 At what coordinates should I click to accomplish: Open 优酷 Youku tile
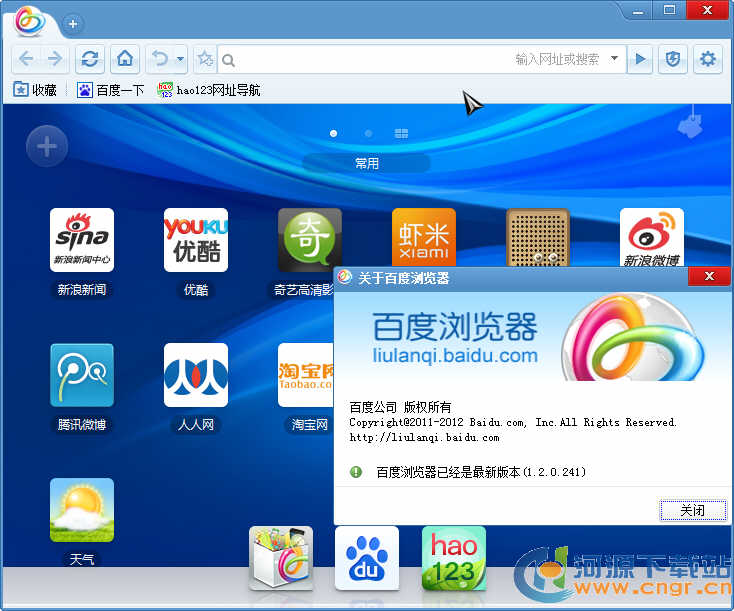click(196, 240)
